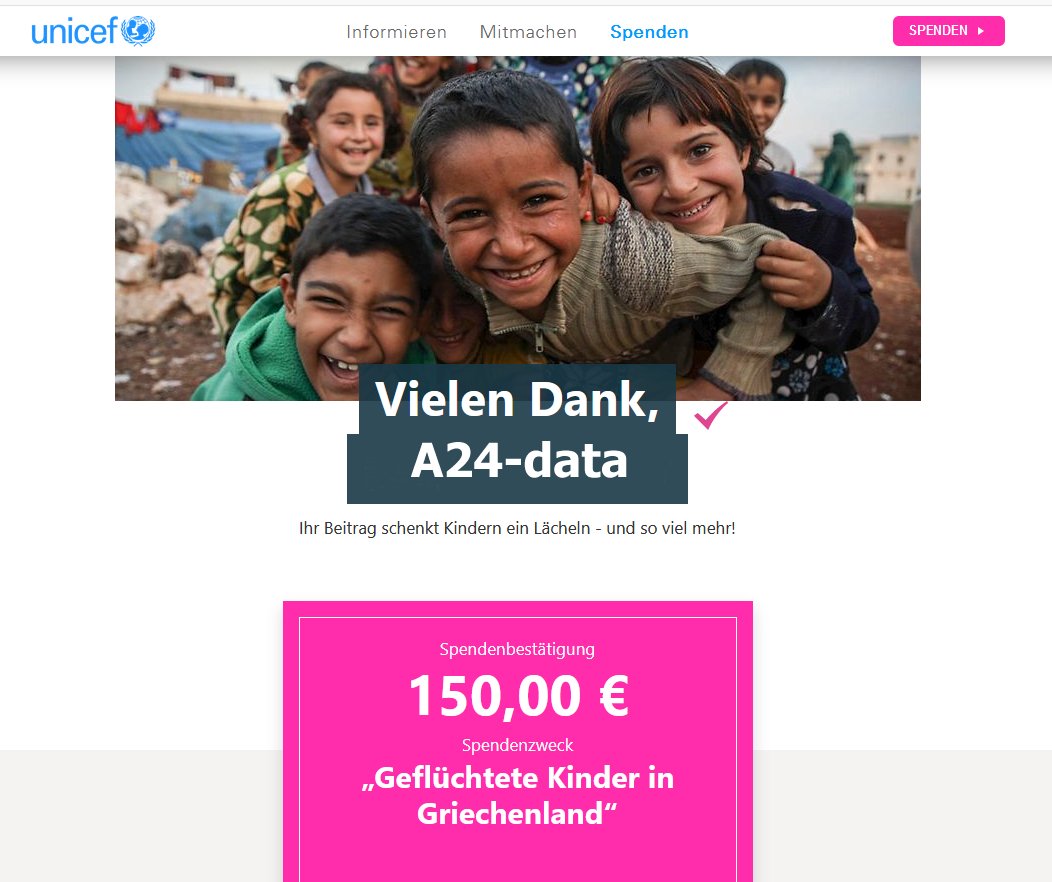Click the pink SPENDEN button

949,31
